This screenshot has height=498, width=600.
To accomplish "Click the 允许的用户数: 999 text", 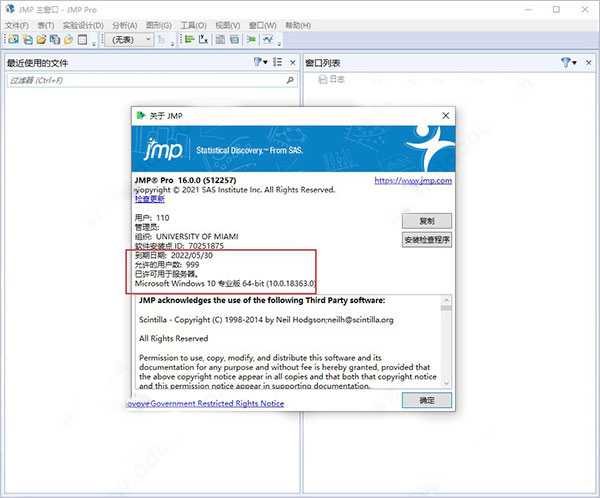I will point(167,265).
